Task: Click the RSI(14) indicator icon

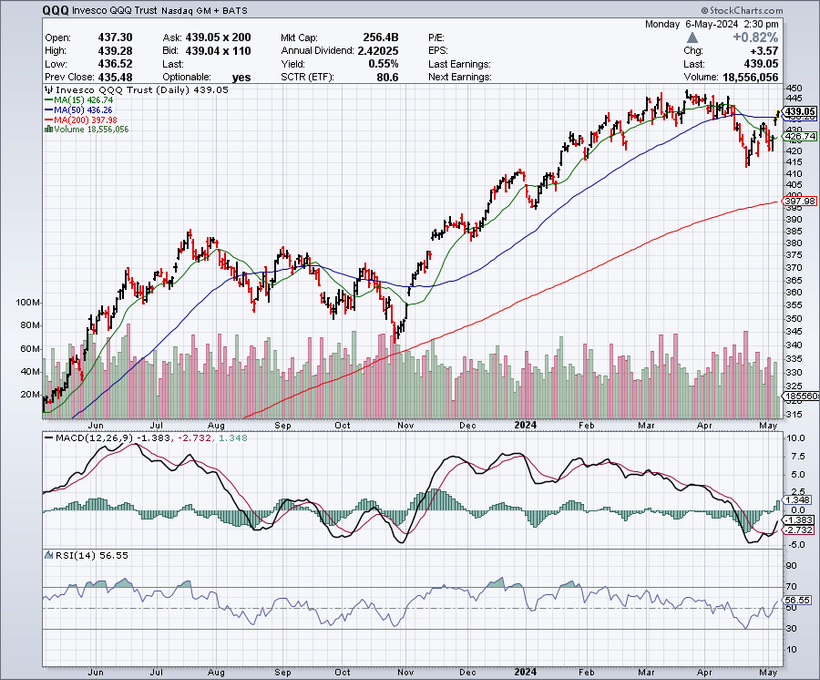Action: click(50, 555)
